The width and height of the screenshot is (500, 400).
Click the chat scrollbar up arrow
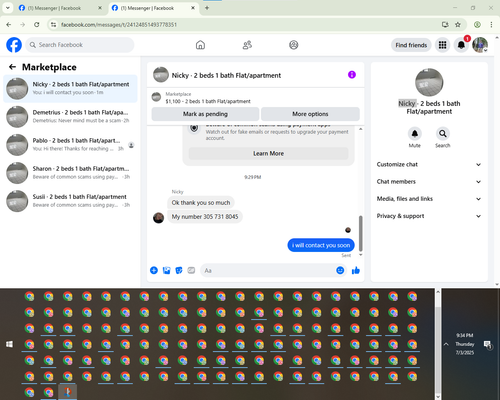pyautogui.click(x=360, y=129)
